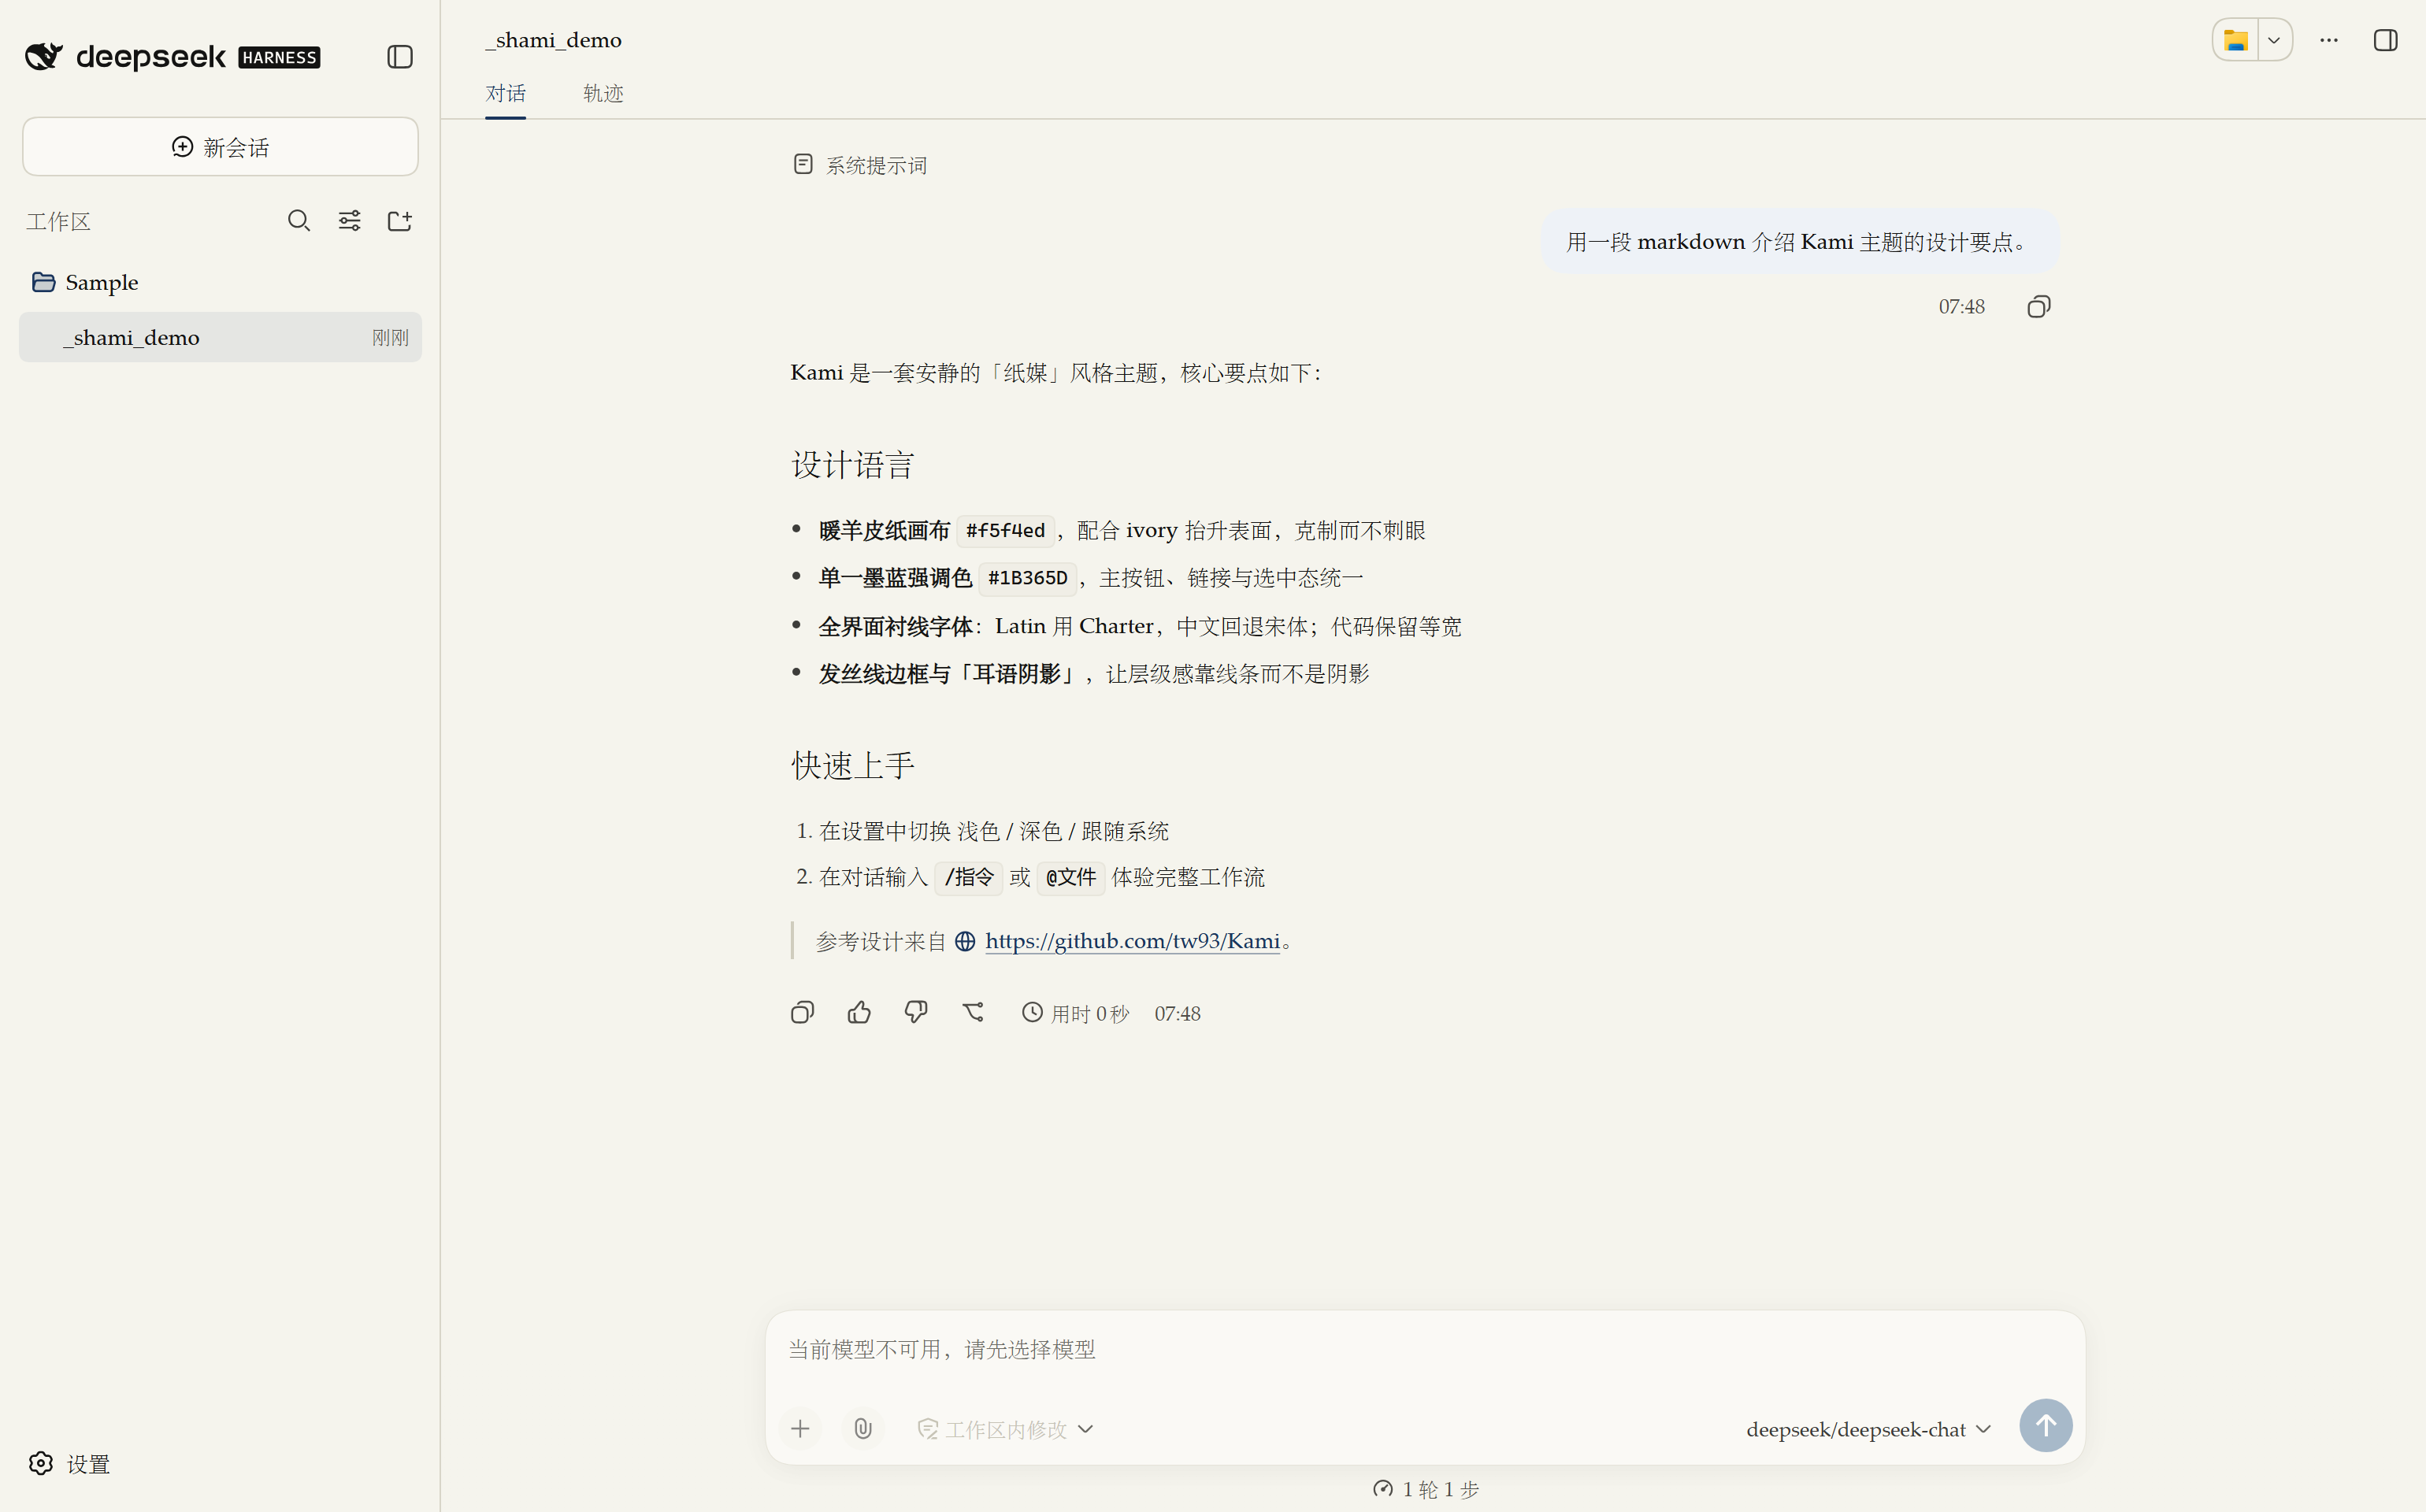Click the _shami_demo title in header

point(553,40)
